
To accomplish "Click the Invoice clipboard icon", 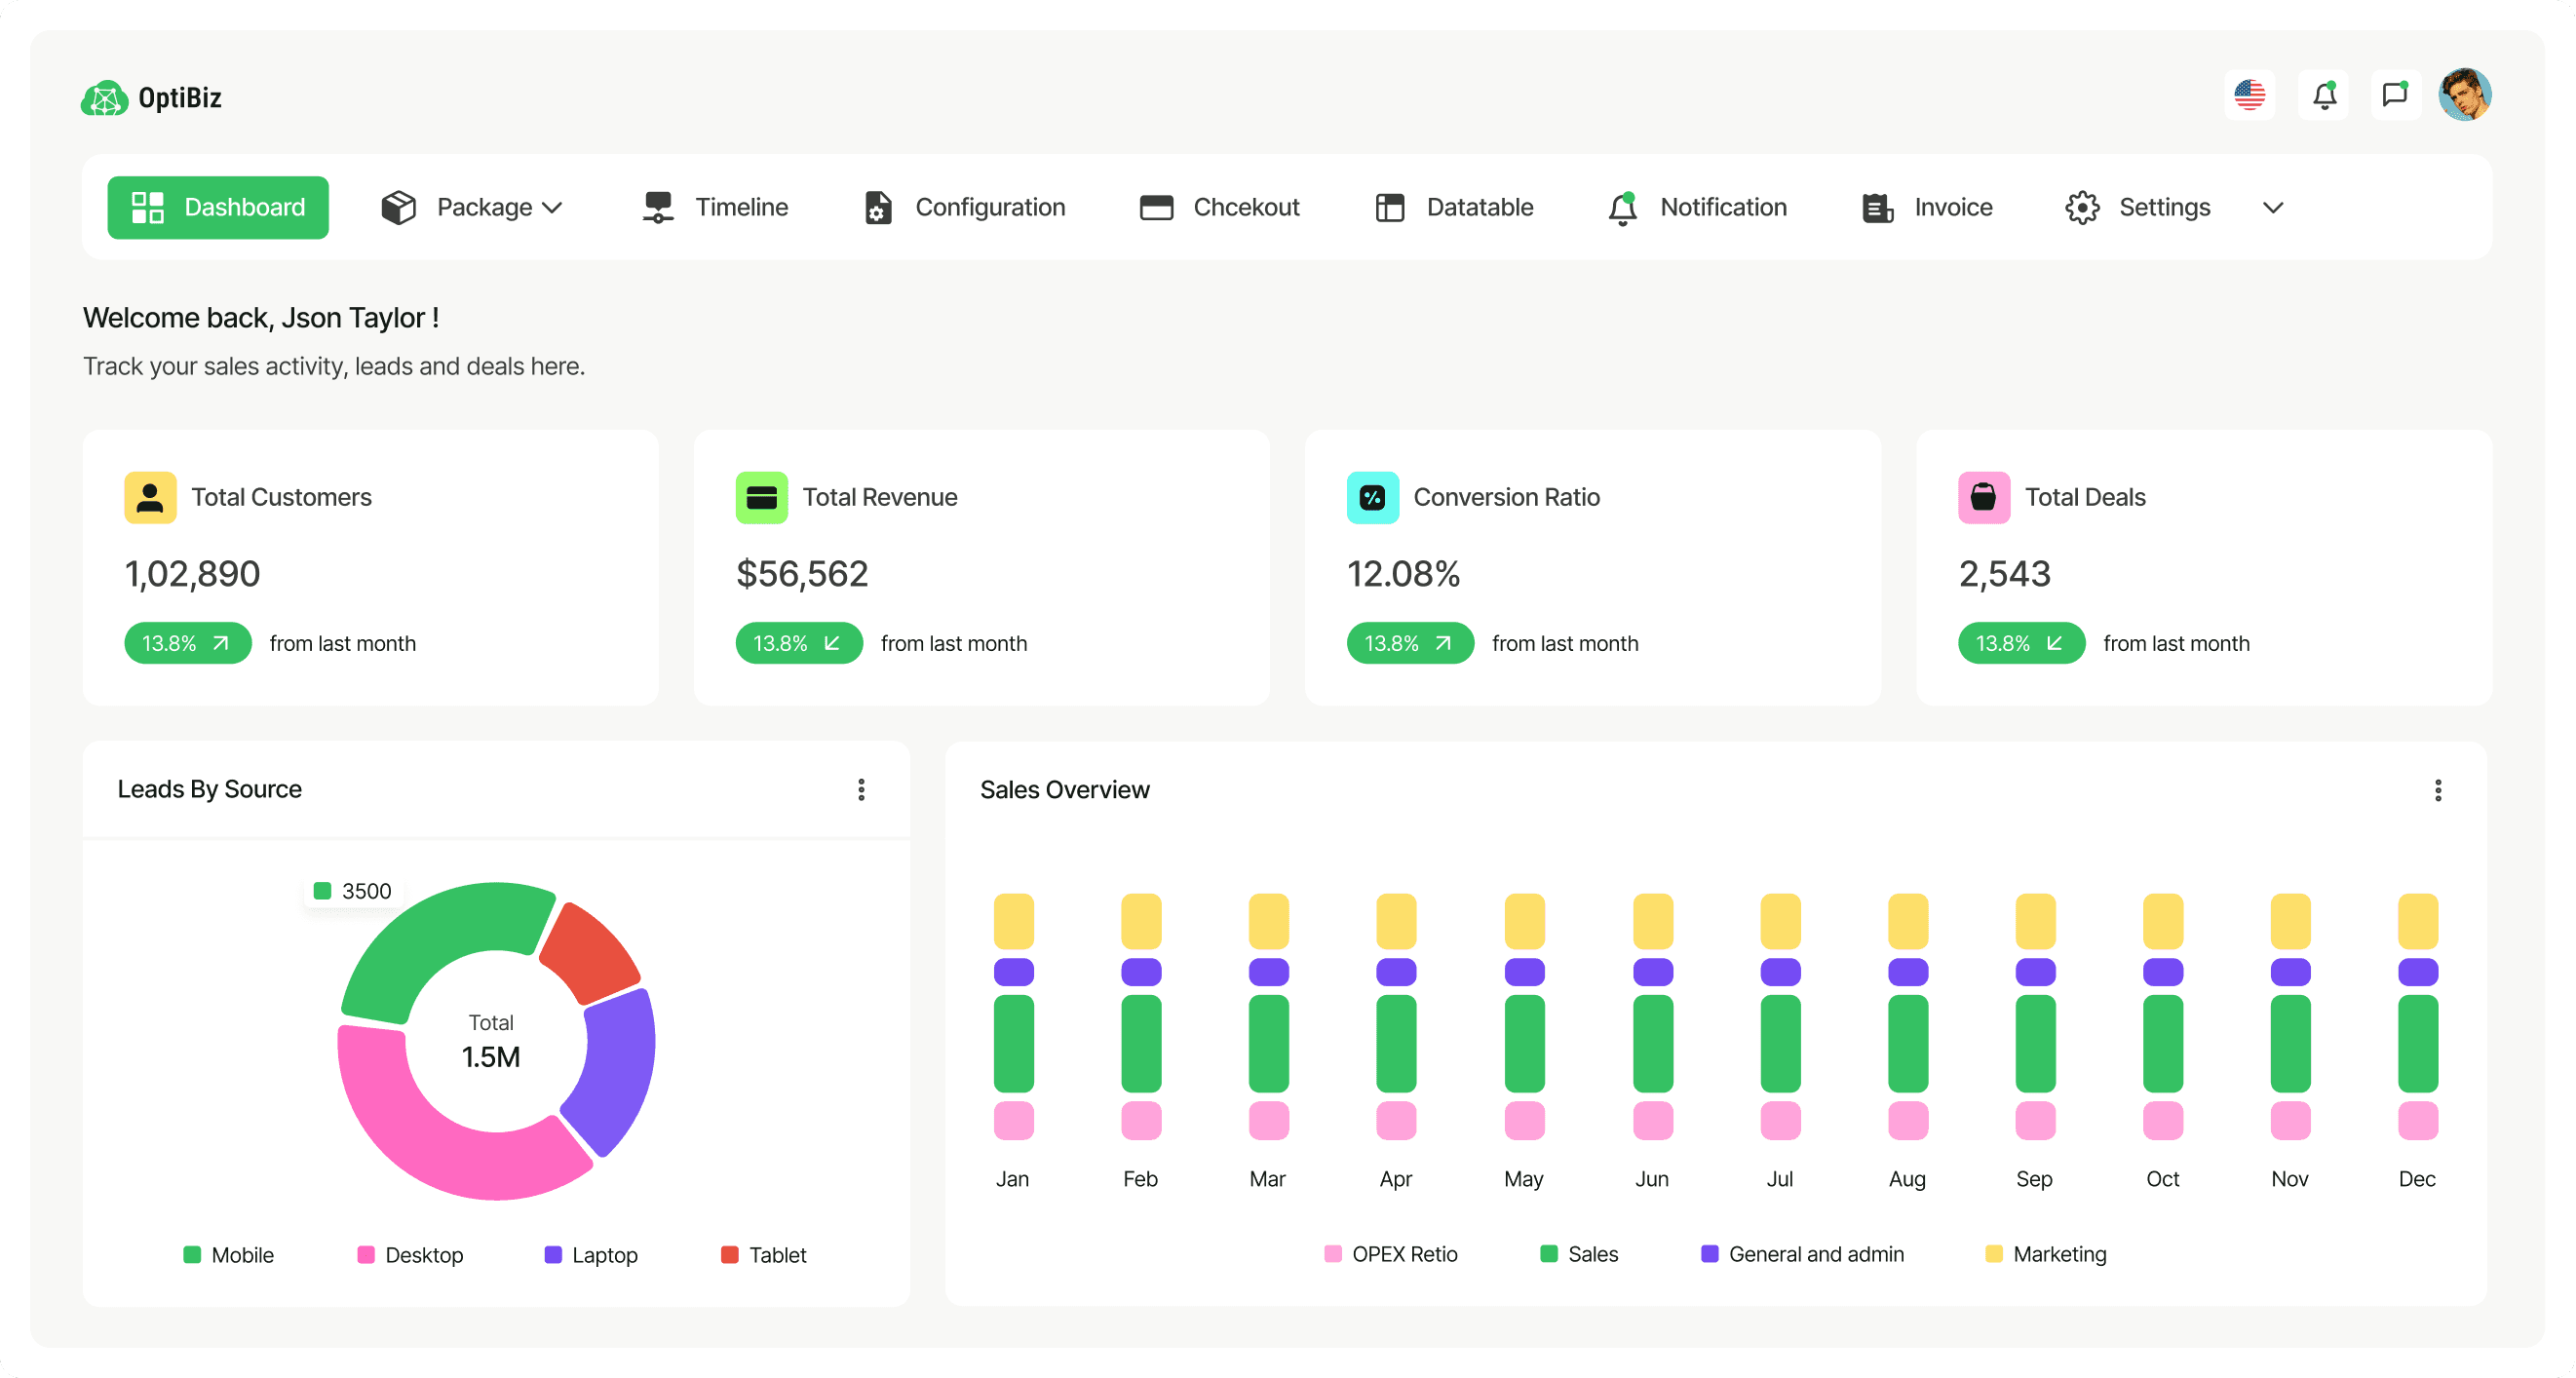I will click(x=1877, y=207).
